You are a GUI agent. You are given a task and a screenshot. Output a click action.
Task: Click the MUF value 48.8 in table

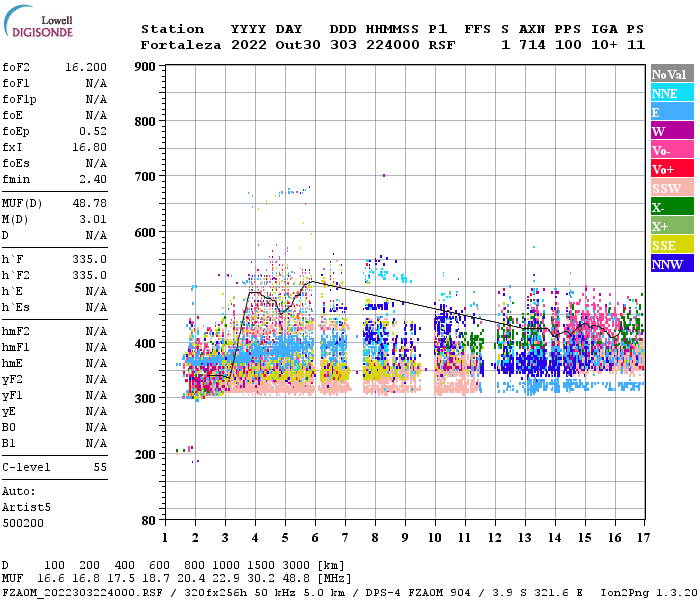point(296,579)
